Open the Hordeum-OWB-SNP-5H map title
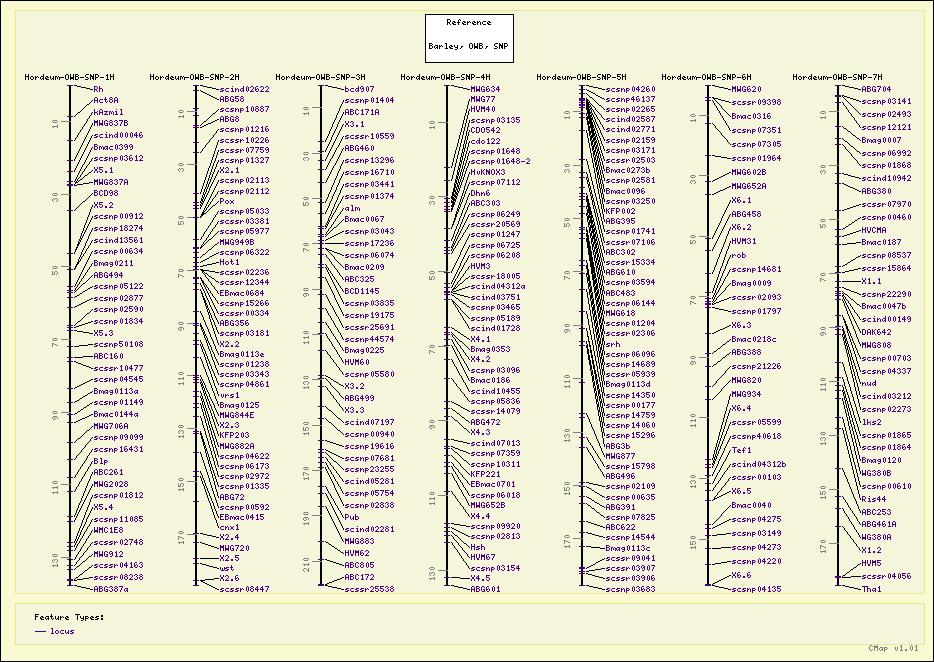Image resolution: width=934 pixels, height=662 pixels. 581,77
